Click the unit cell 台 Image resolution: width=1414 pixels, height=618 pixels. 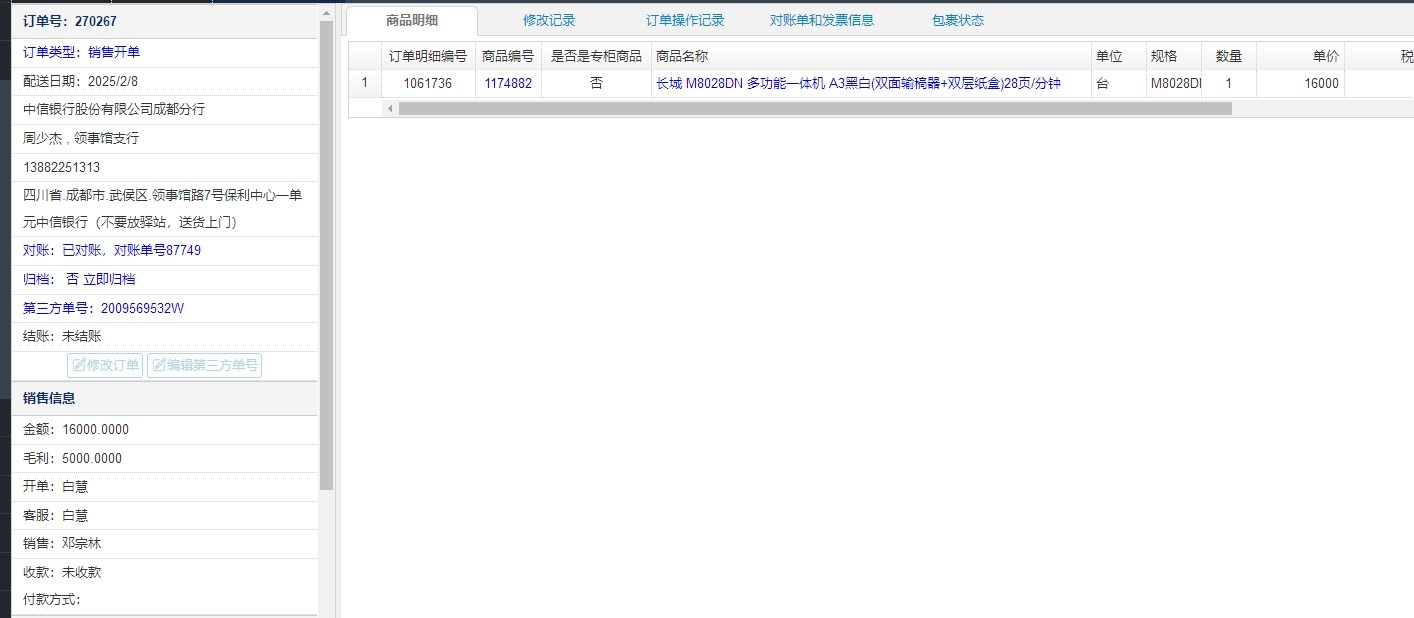1118,84
